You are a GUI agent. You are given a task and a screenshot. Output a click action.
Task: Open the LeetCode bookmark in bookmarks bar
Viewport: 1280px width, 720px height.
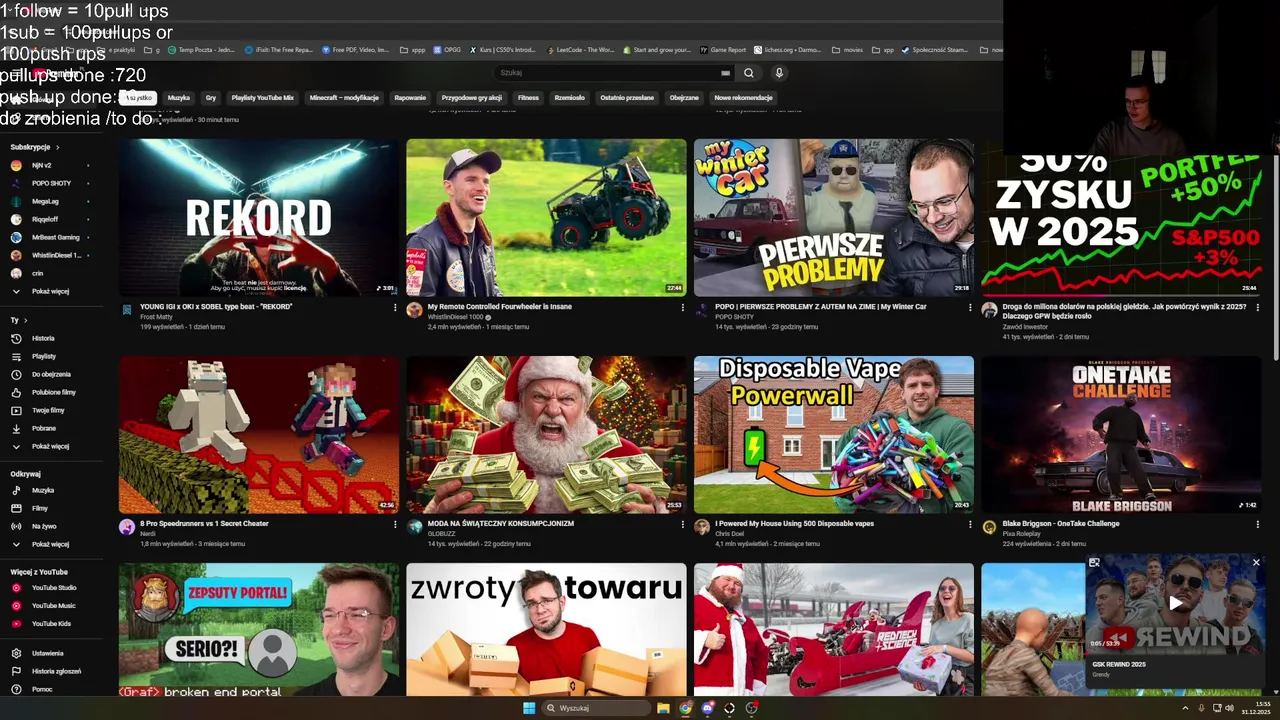pos(579,50)
